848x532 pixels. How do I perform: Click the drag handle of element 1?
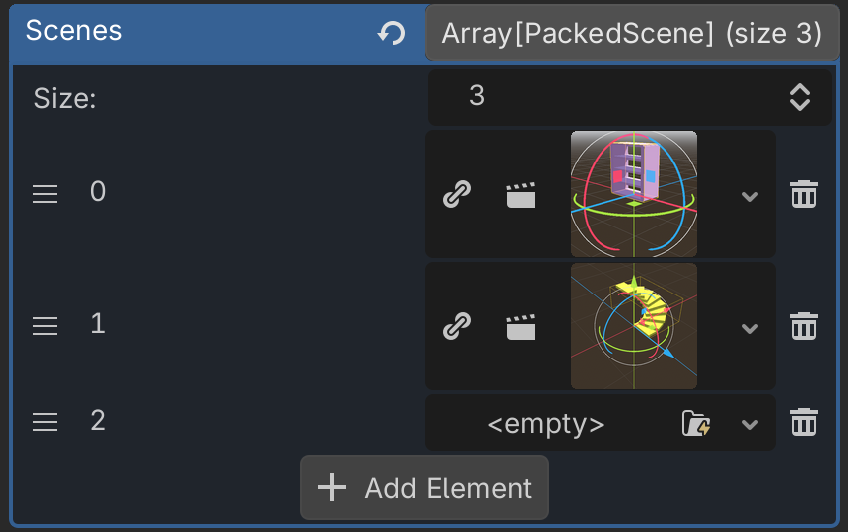click(45, 326)
